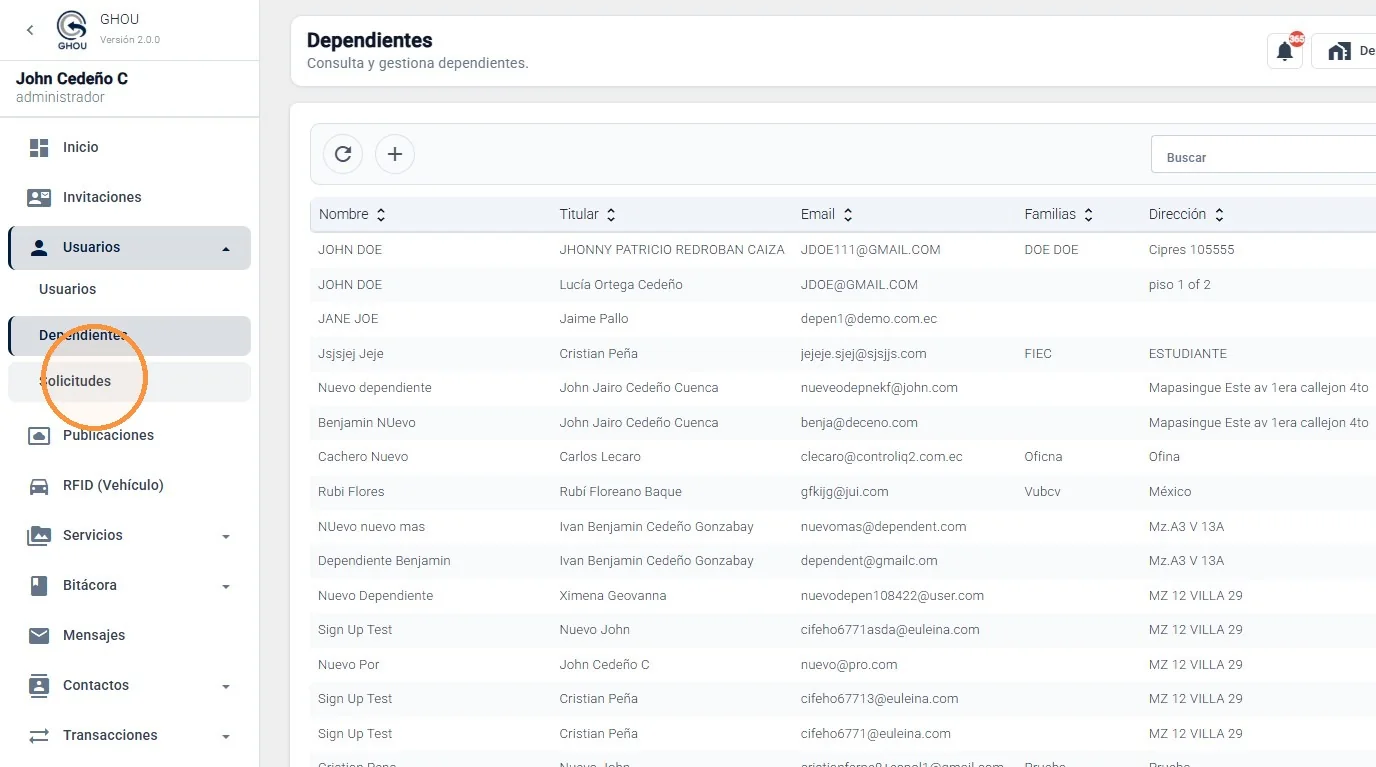Click the Publicaciones cloud icon
The height and width of the screenshot is (767, 1376).
(x=39, y=436)
